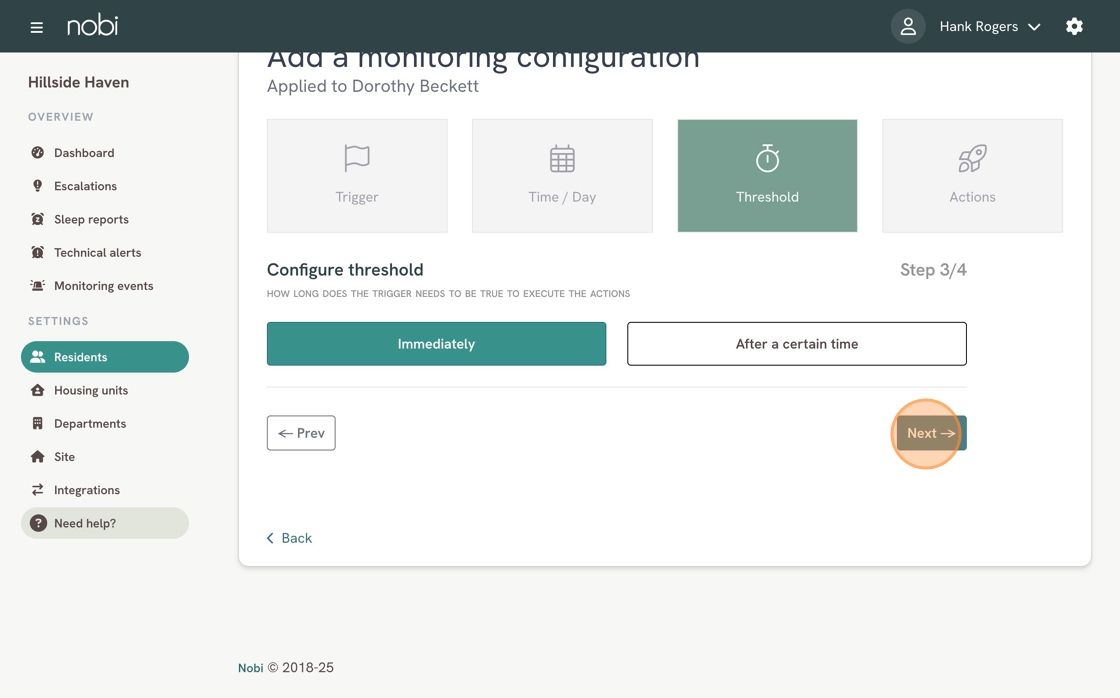1120x698 pixels.
Task: Click the Prev button
Action: tap(301, 433)
